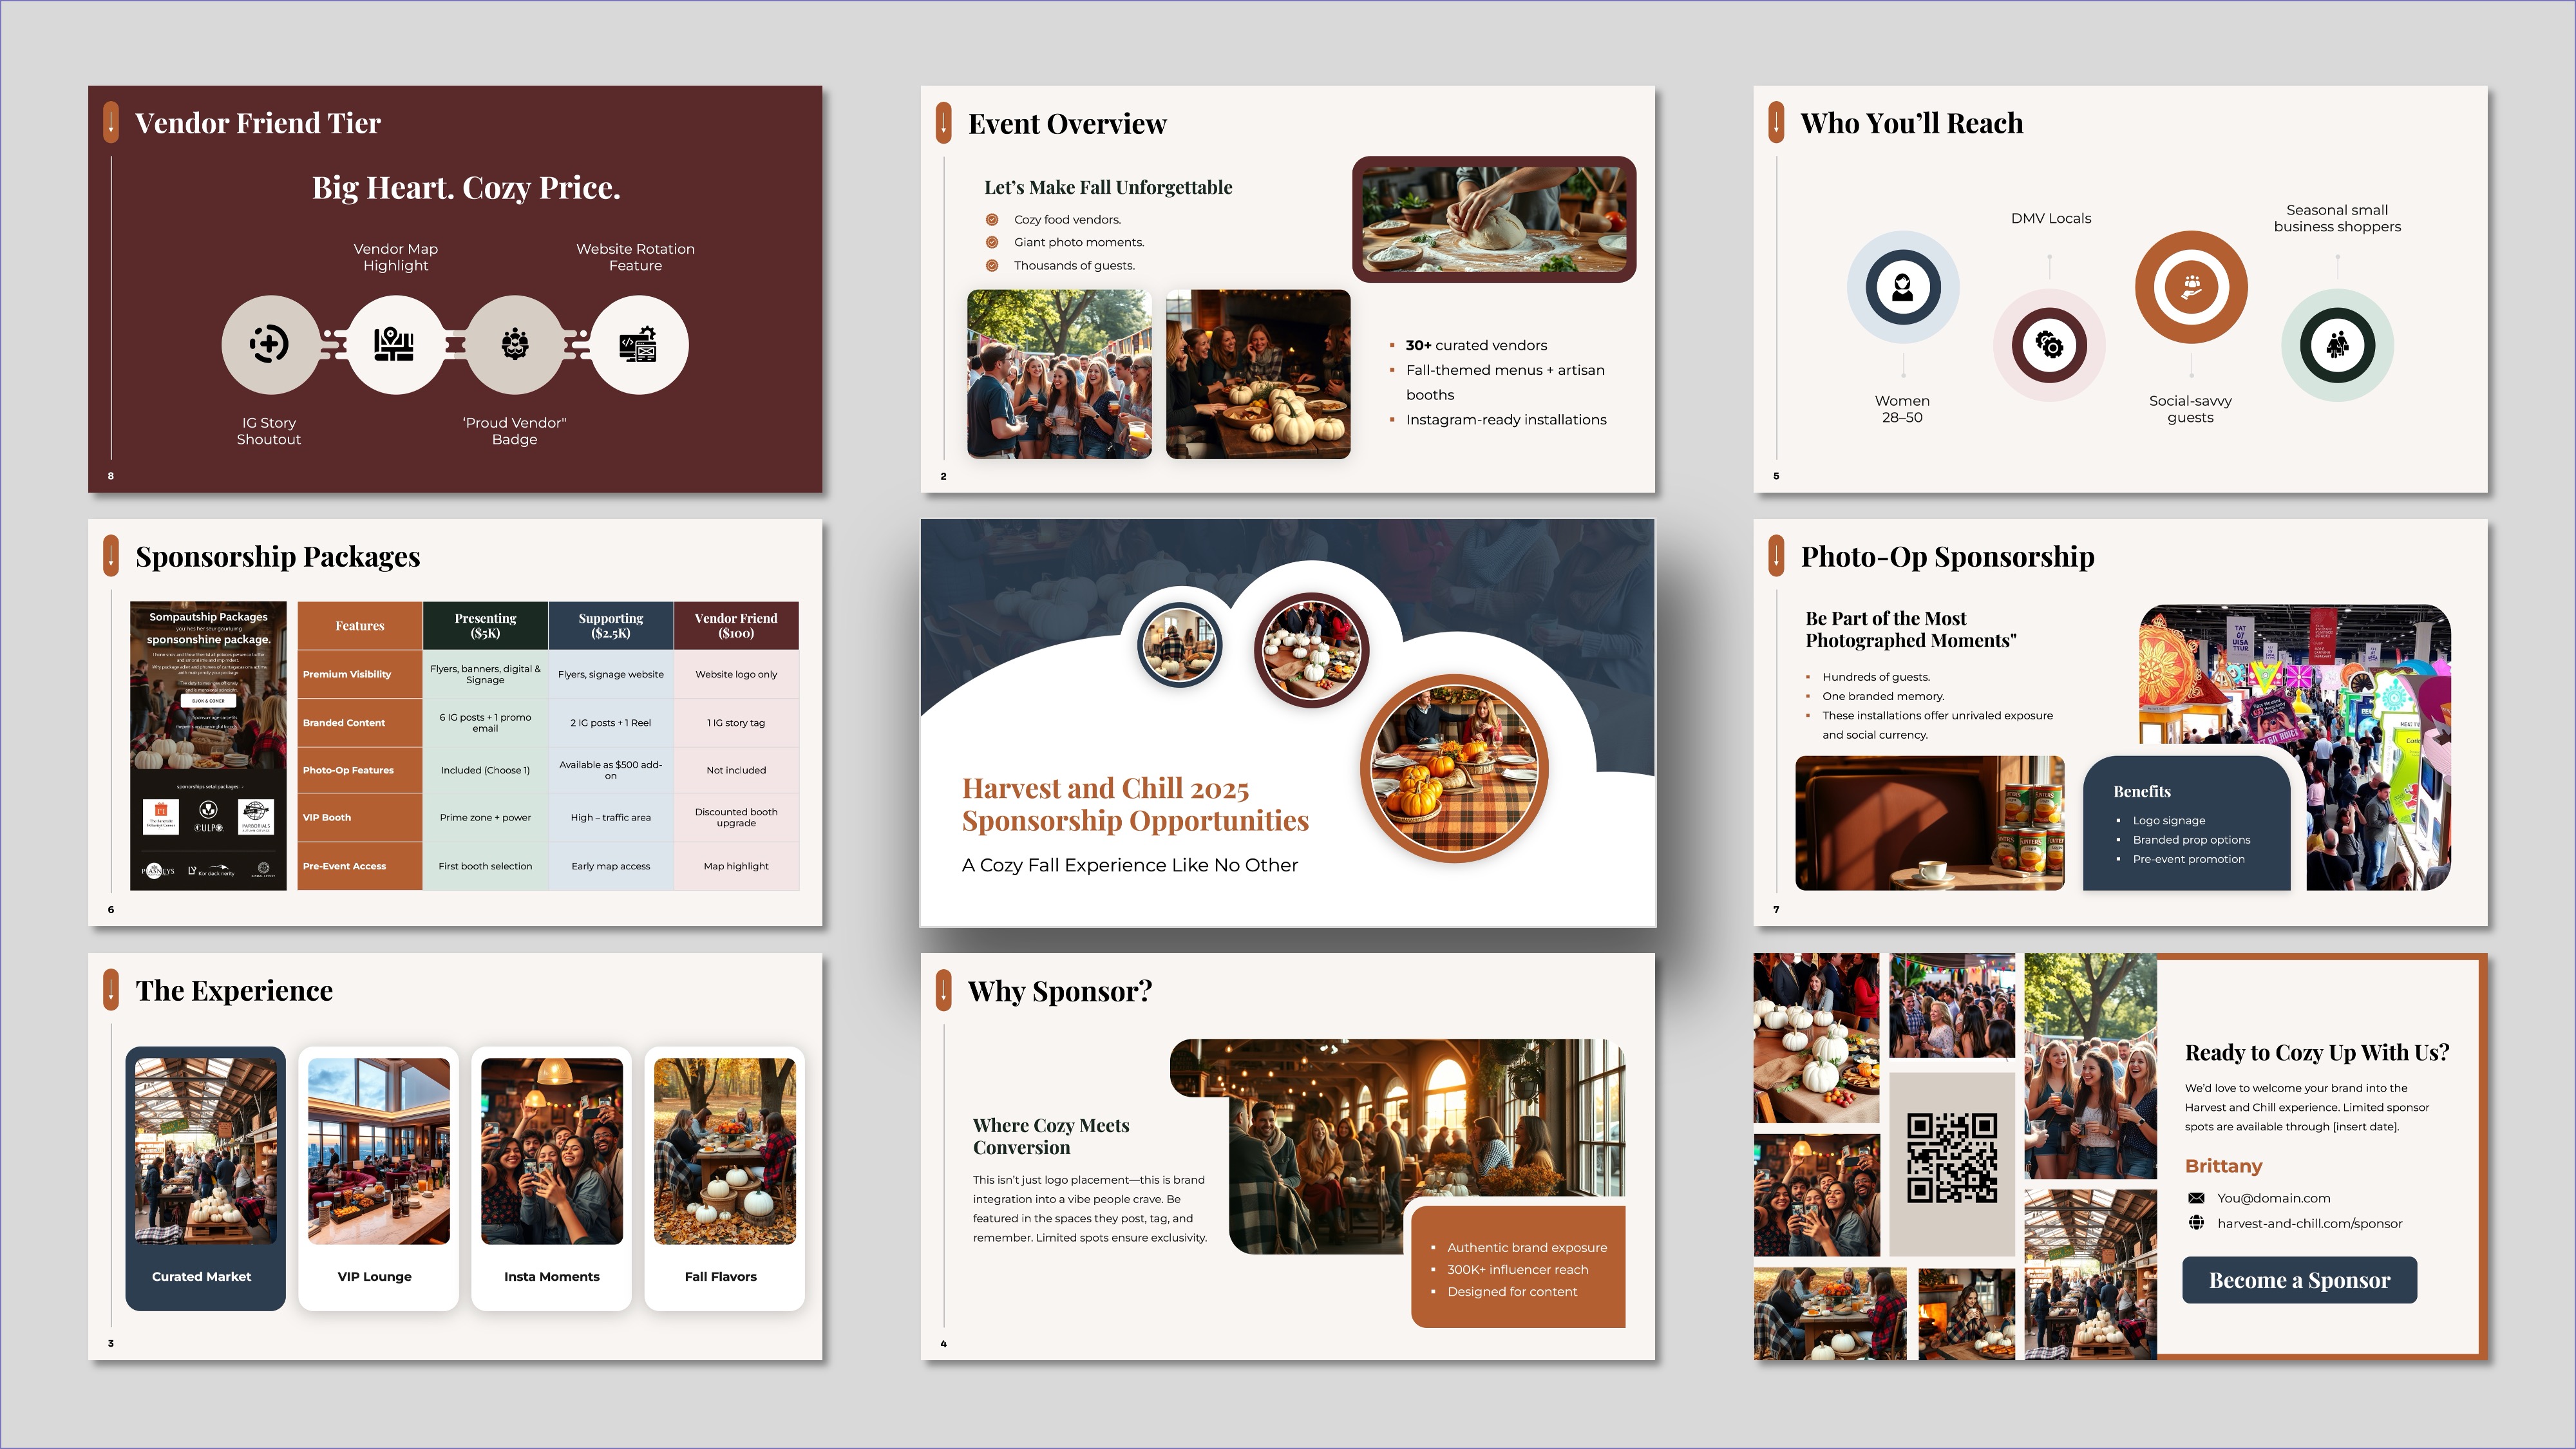Image resolution: width=2576 pixels, height=1449 pixels.
Task: Click the Presenting ($5K) table header
Action: point(485,626)
